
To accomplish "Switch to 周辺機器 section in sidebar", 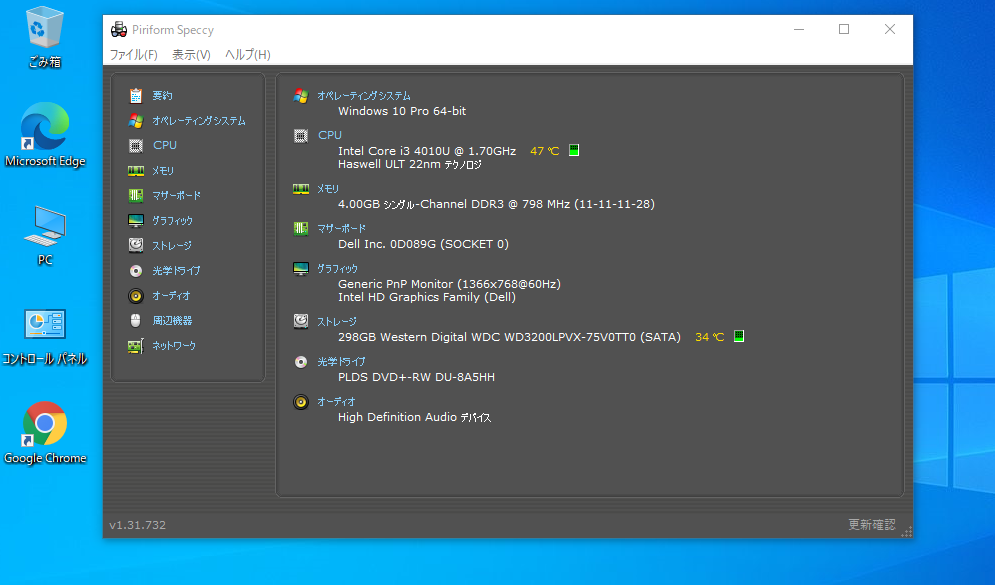I will [x=172, y=320].
